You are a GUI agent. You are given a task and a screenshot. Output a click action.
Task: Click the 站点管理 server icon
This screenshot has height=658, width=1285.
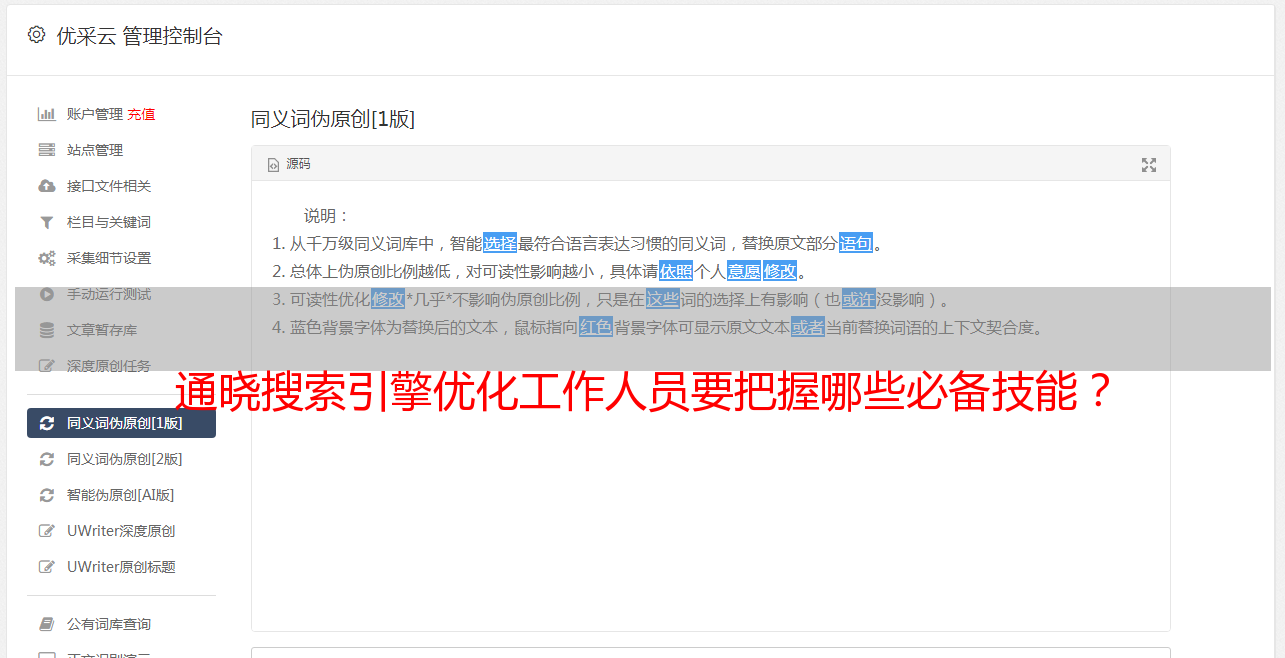click(46, 150)
